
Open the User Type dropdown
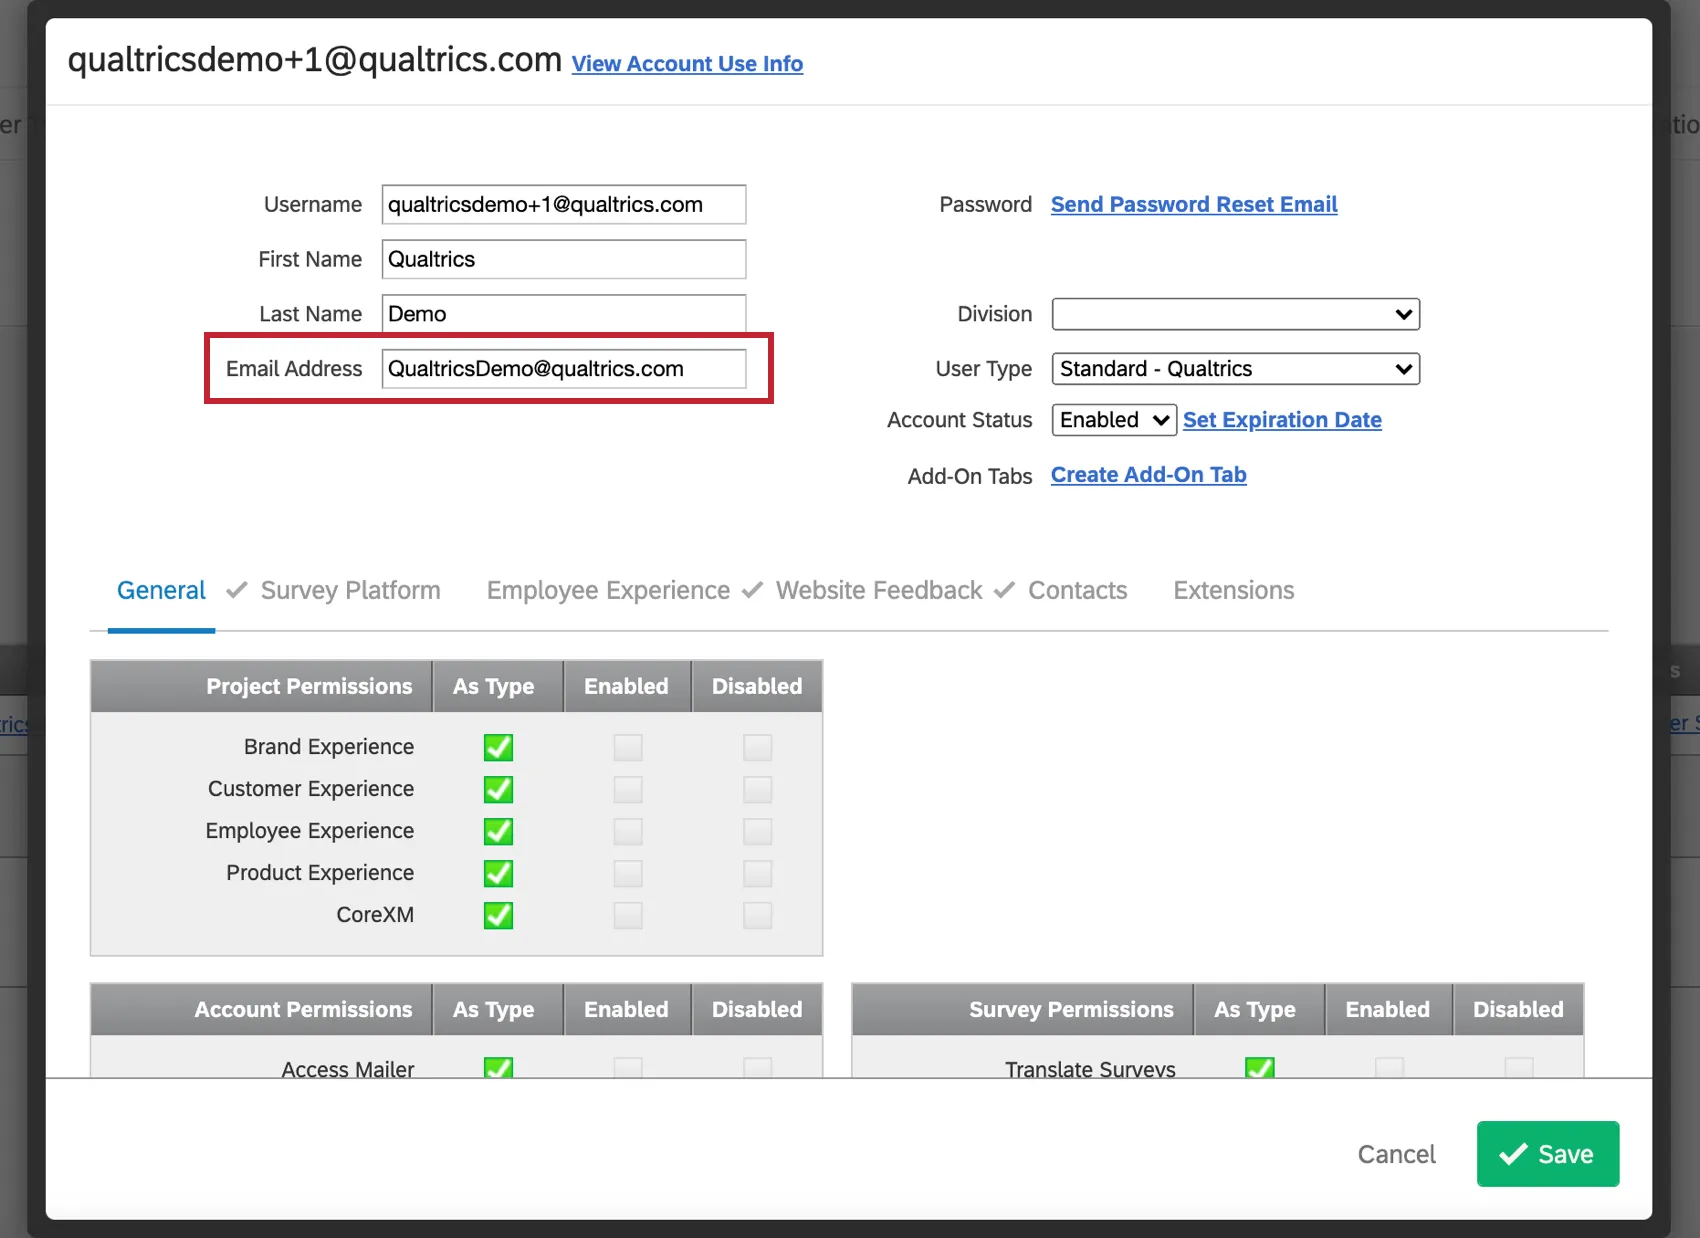click(1235, 368)
